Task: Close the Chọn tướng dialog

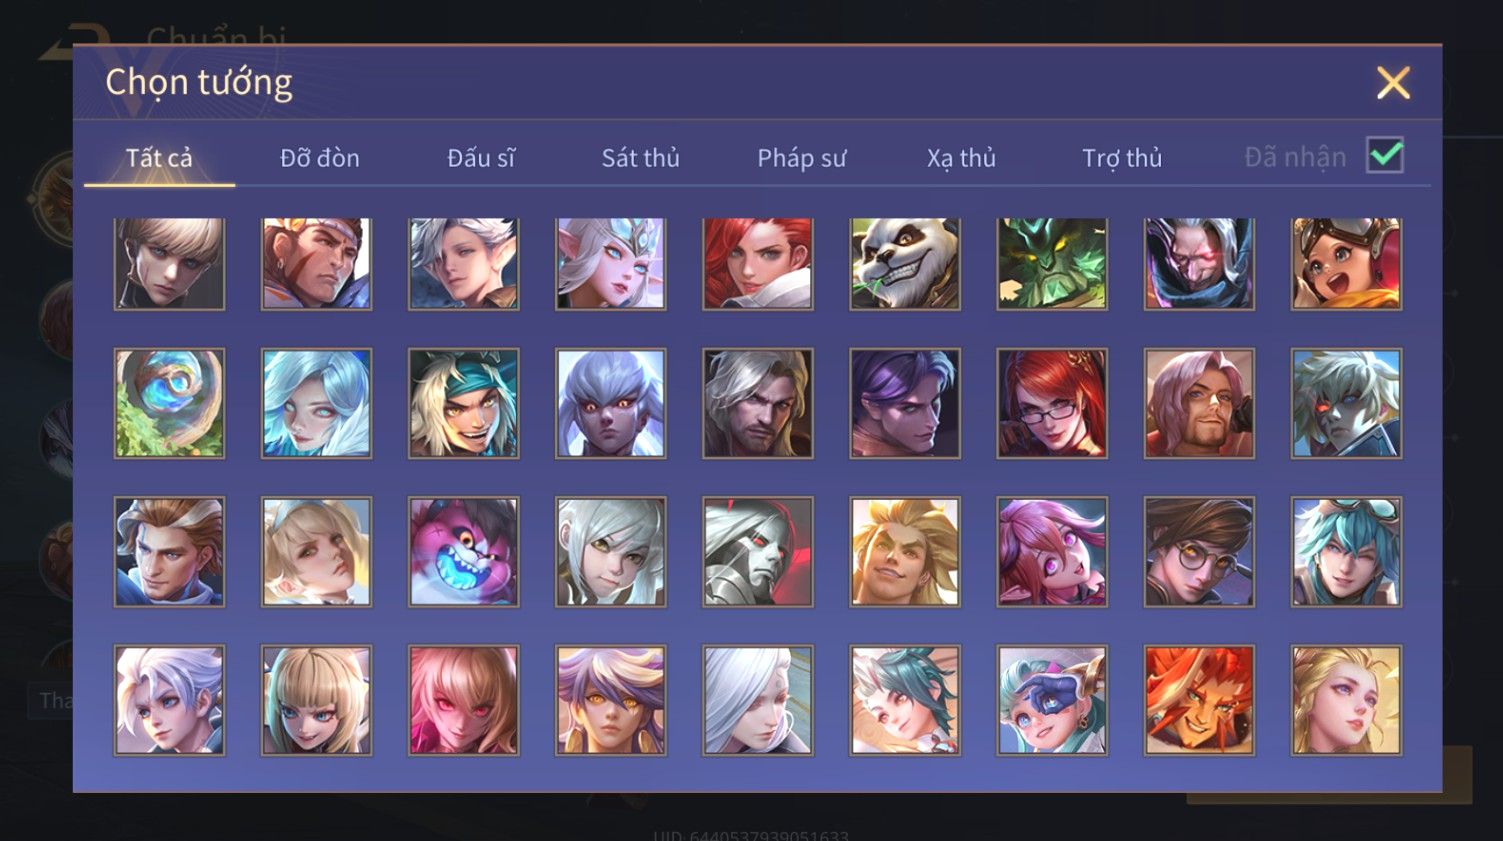Action: 1393,83
